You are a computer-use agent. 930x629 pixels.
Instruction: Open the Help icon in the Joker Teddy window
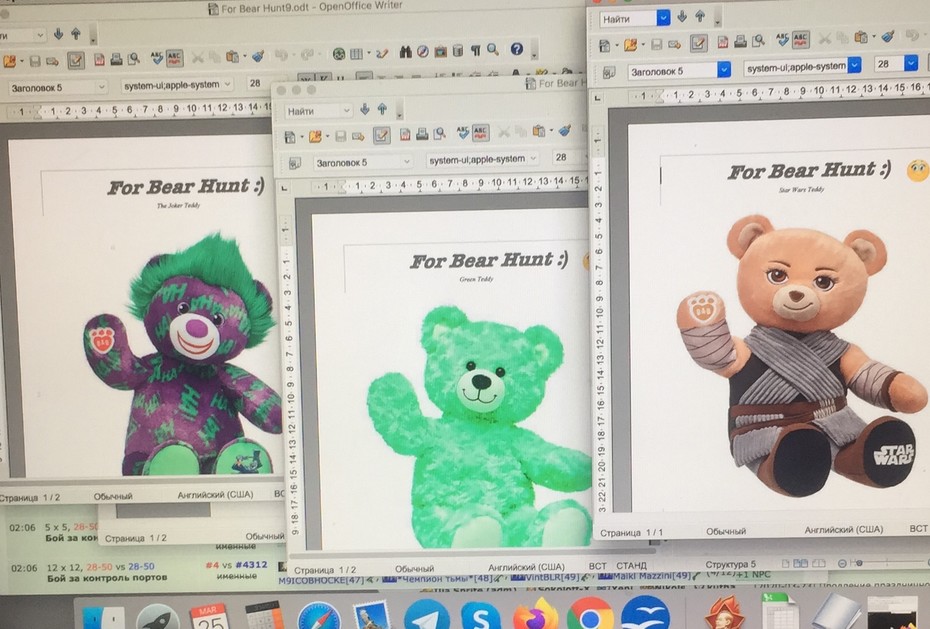point(517,49)
